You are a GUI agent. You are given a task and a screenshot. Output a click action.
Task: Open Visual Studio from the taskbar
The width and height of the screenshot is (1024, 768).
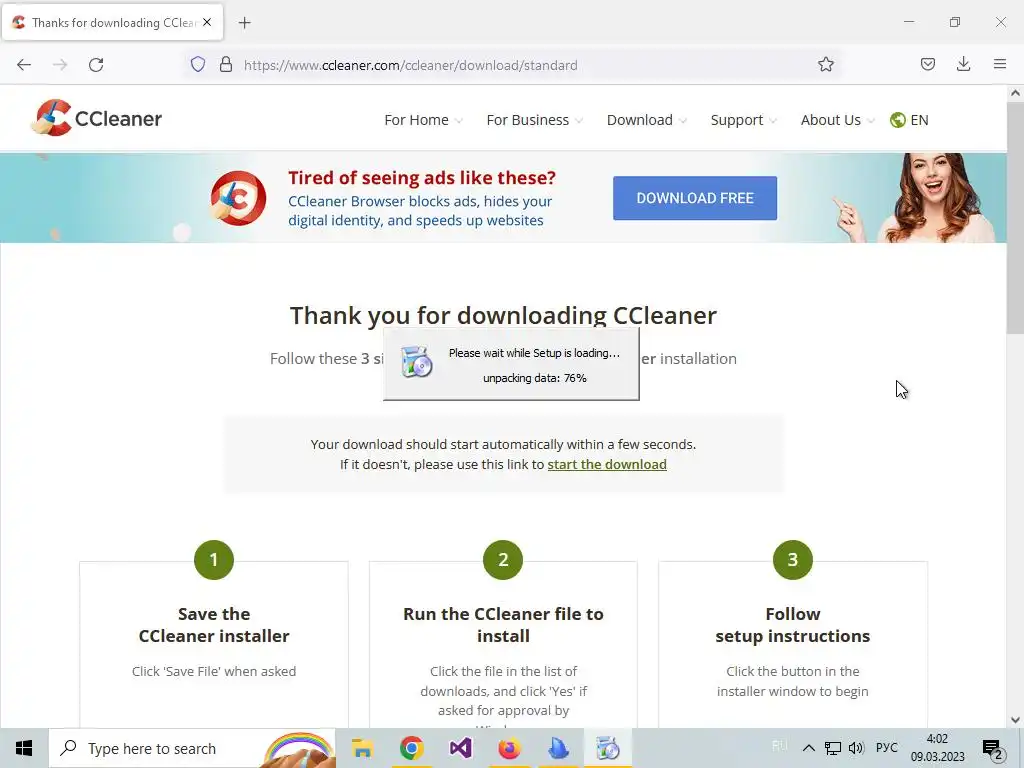click(x=460, y=748)
